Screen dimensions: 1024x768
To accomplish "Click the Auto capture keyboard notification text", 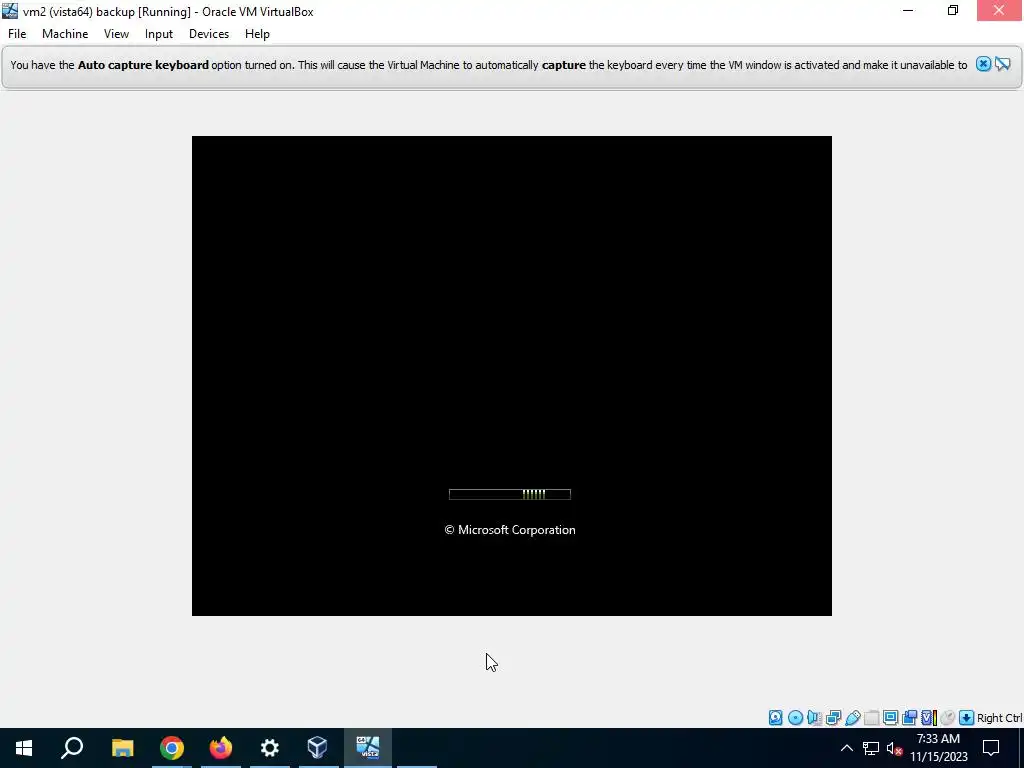I will click(488, 65).
